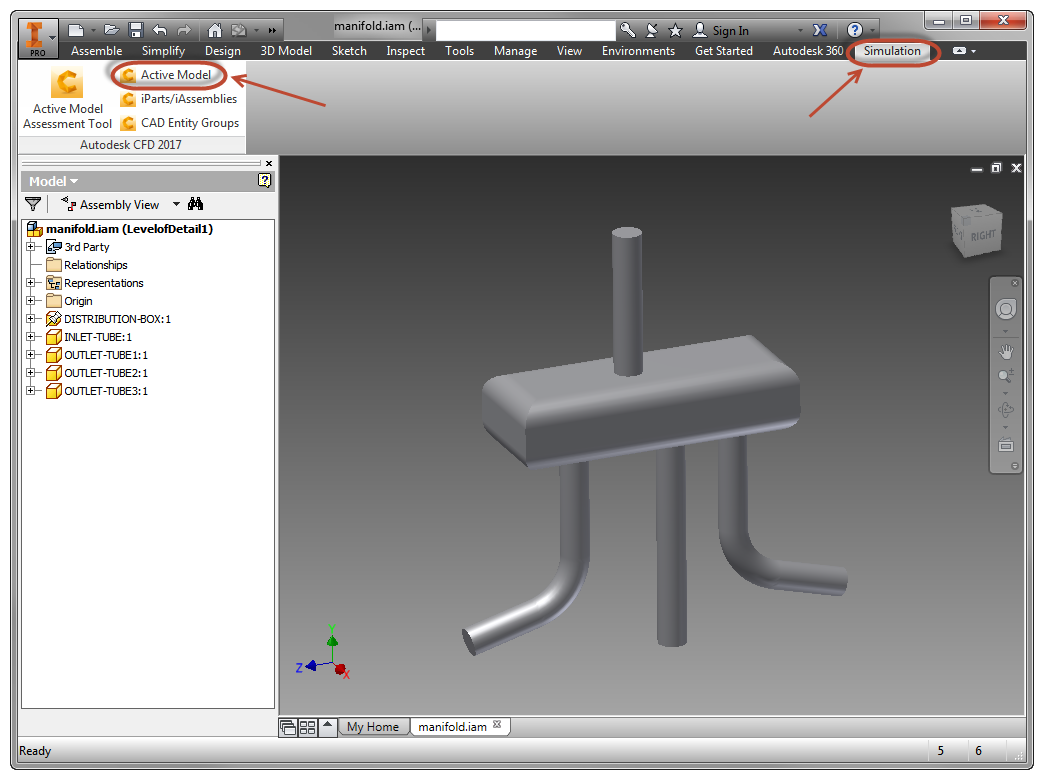The height and width of the screenshot is (780, 1044).
Task: Switch to the My Home document tab
Action: (373, 727)
